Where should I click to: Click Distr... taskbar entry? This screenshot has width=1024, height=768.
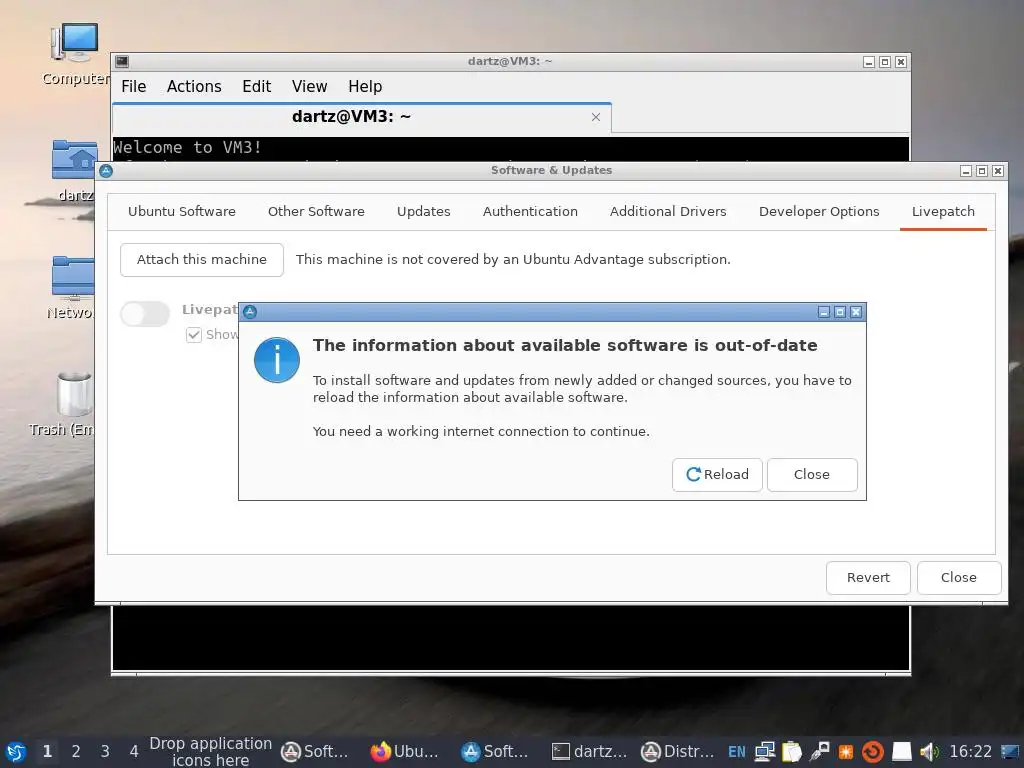677,752
